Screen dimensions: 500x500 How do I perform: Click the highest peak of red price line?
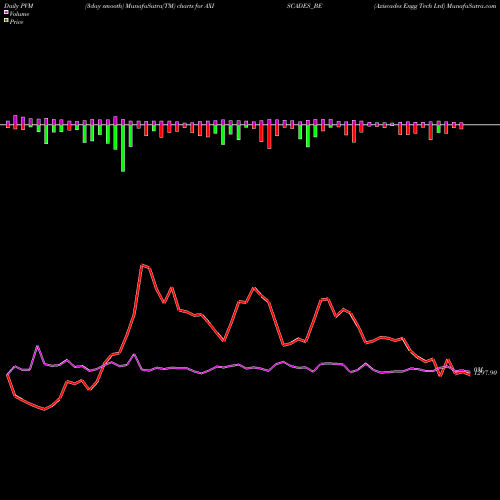click(x=143, y=265)
